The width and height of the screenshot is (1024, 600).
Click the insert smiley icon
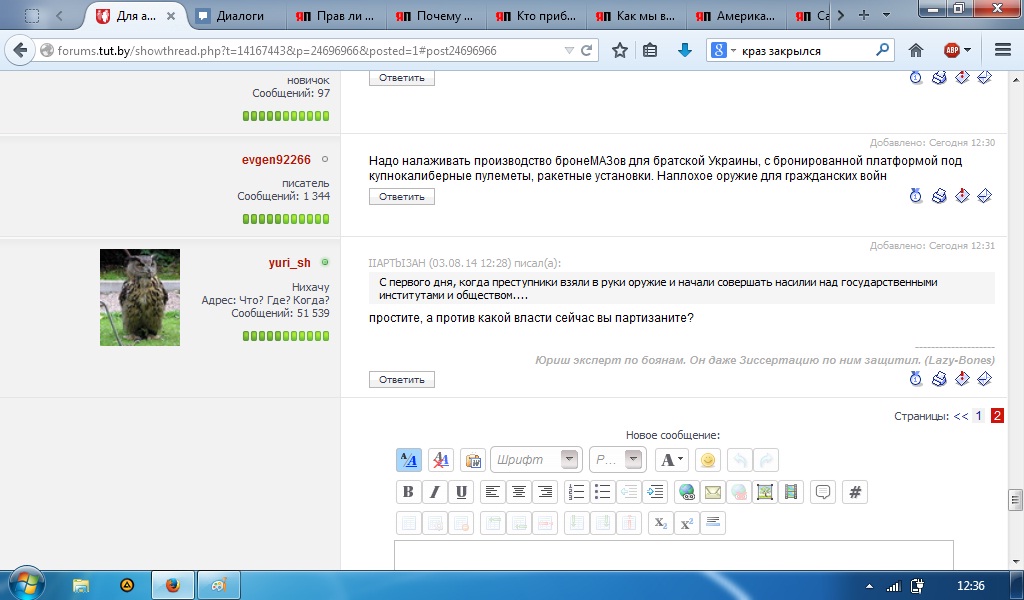coord(708,460)
